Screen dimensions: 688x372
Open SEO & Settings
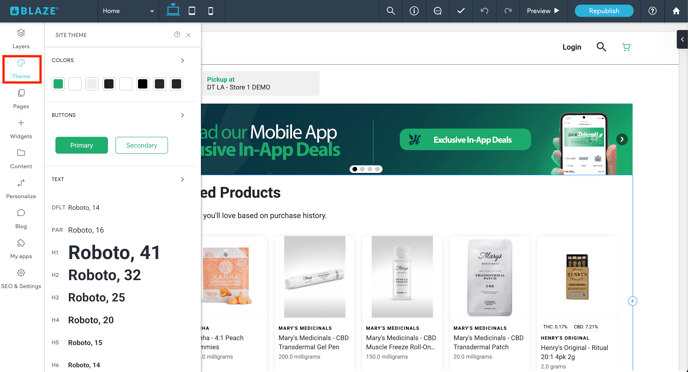click(21, 279)
